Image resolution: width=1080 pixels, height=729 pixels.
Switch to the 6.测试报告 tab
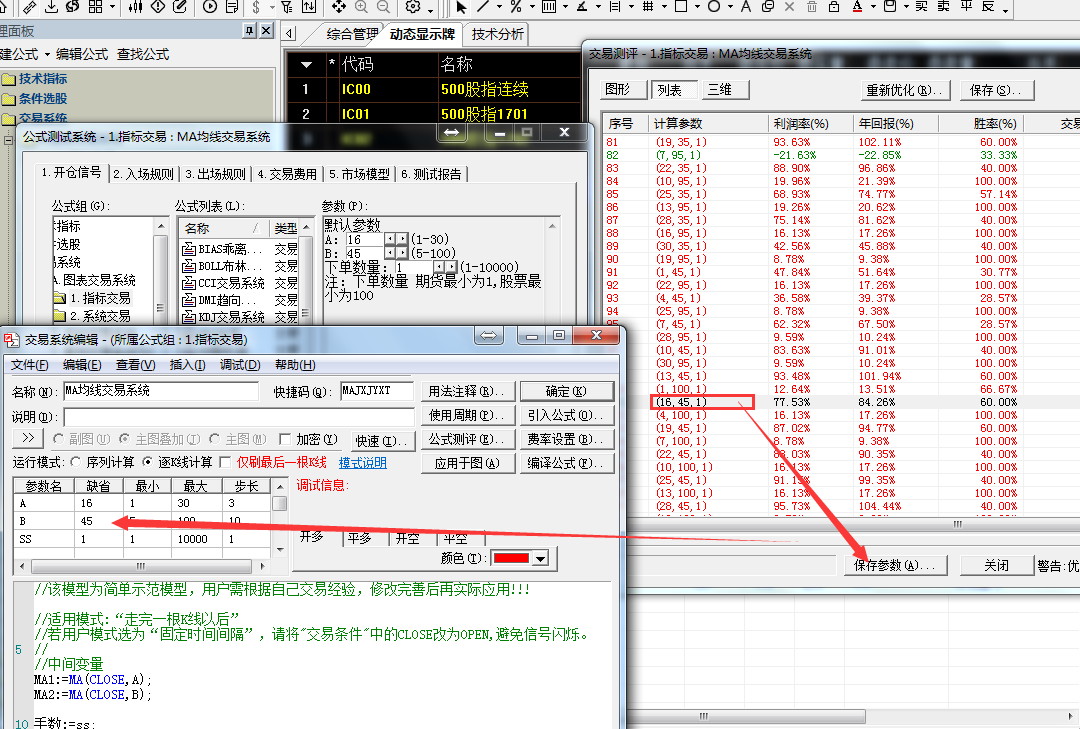432,174
